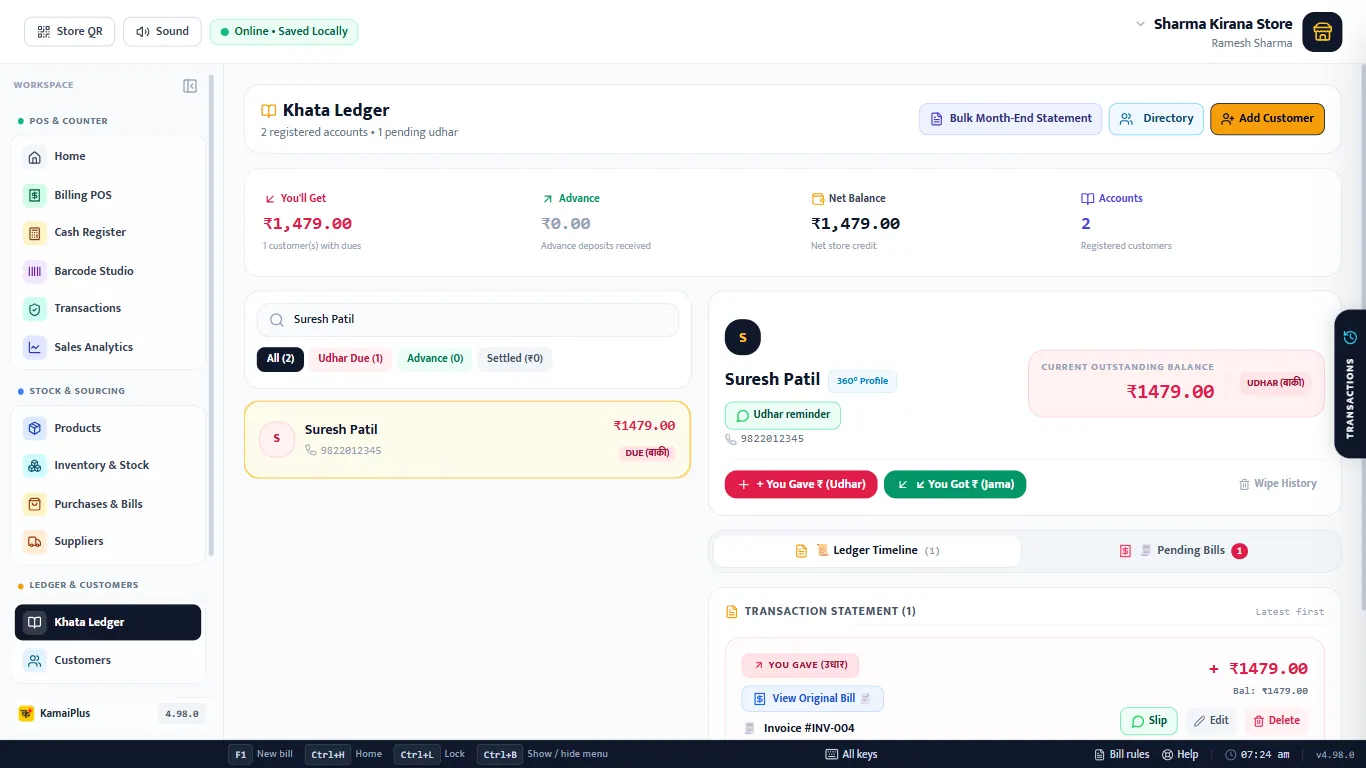Edit the INV-004 transaction

tap(1211, 721)
